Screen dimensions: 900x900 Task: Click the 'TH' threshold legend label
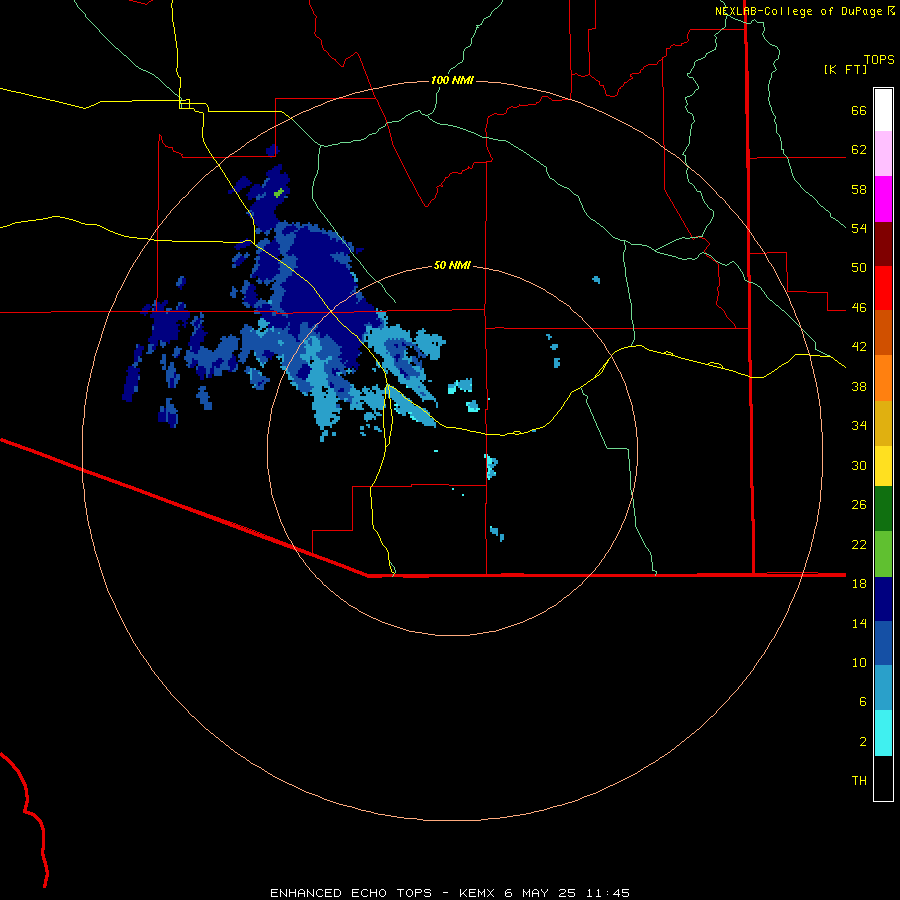(x=859, y=781)
